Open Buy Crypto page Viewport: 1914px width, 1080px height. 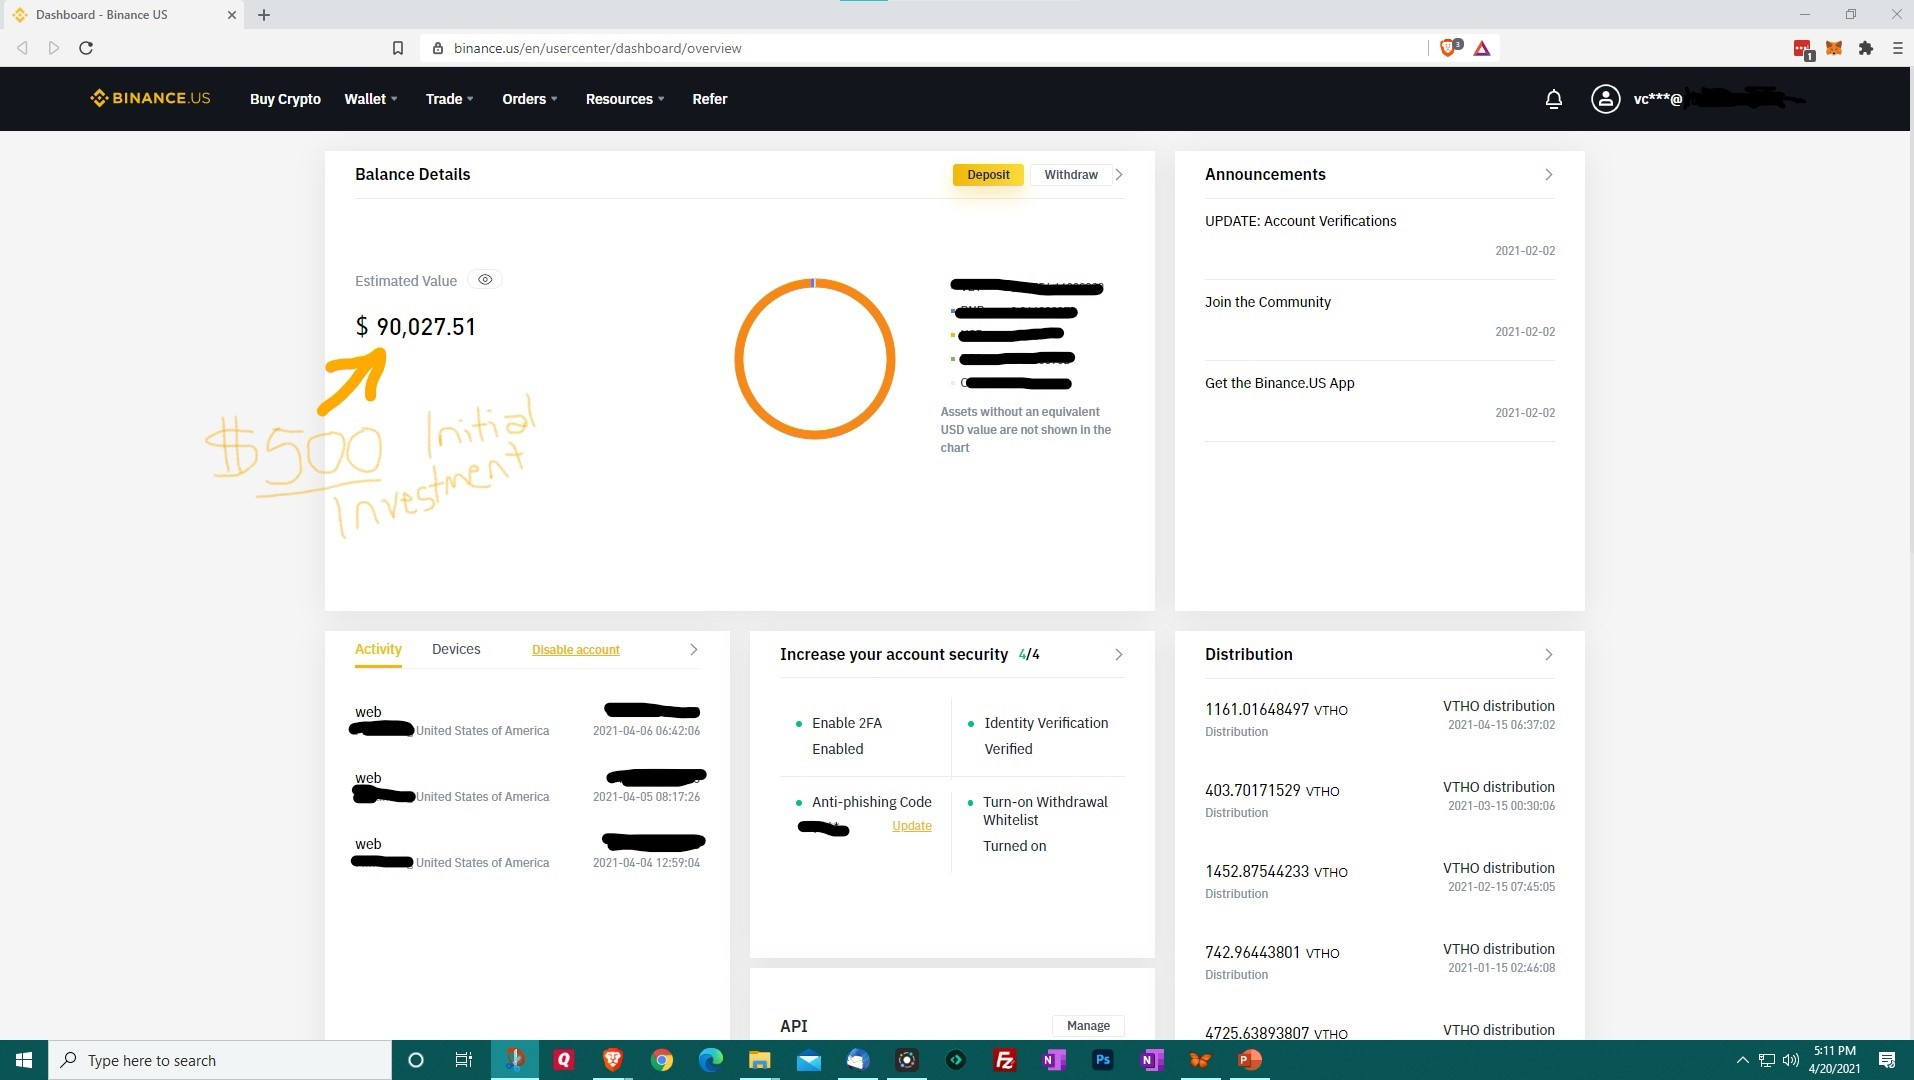[285, 99]
